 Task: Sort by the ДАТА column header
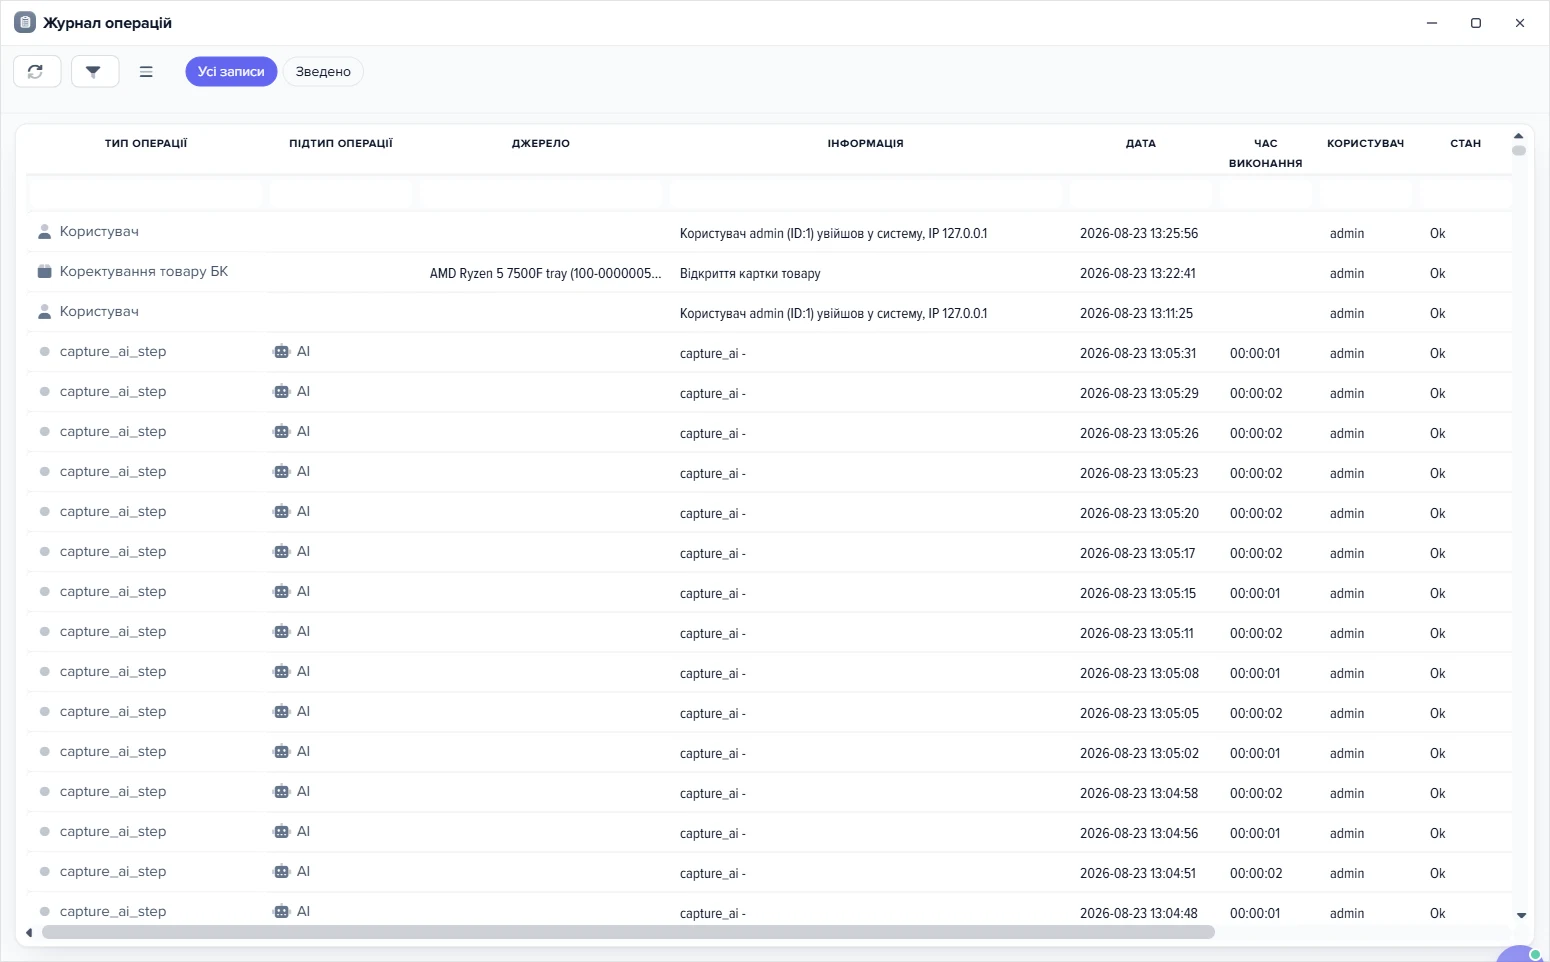point(1141,143)
